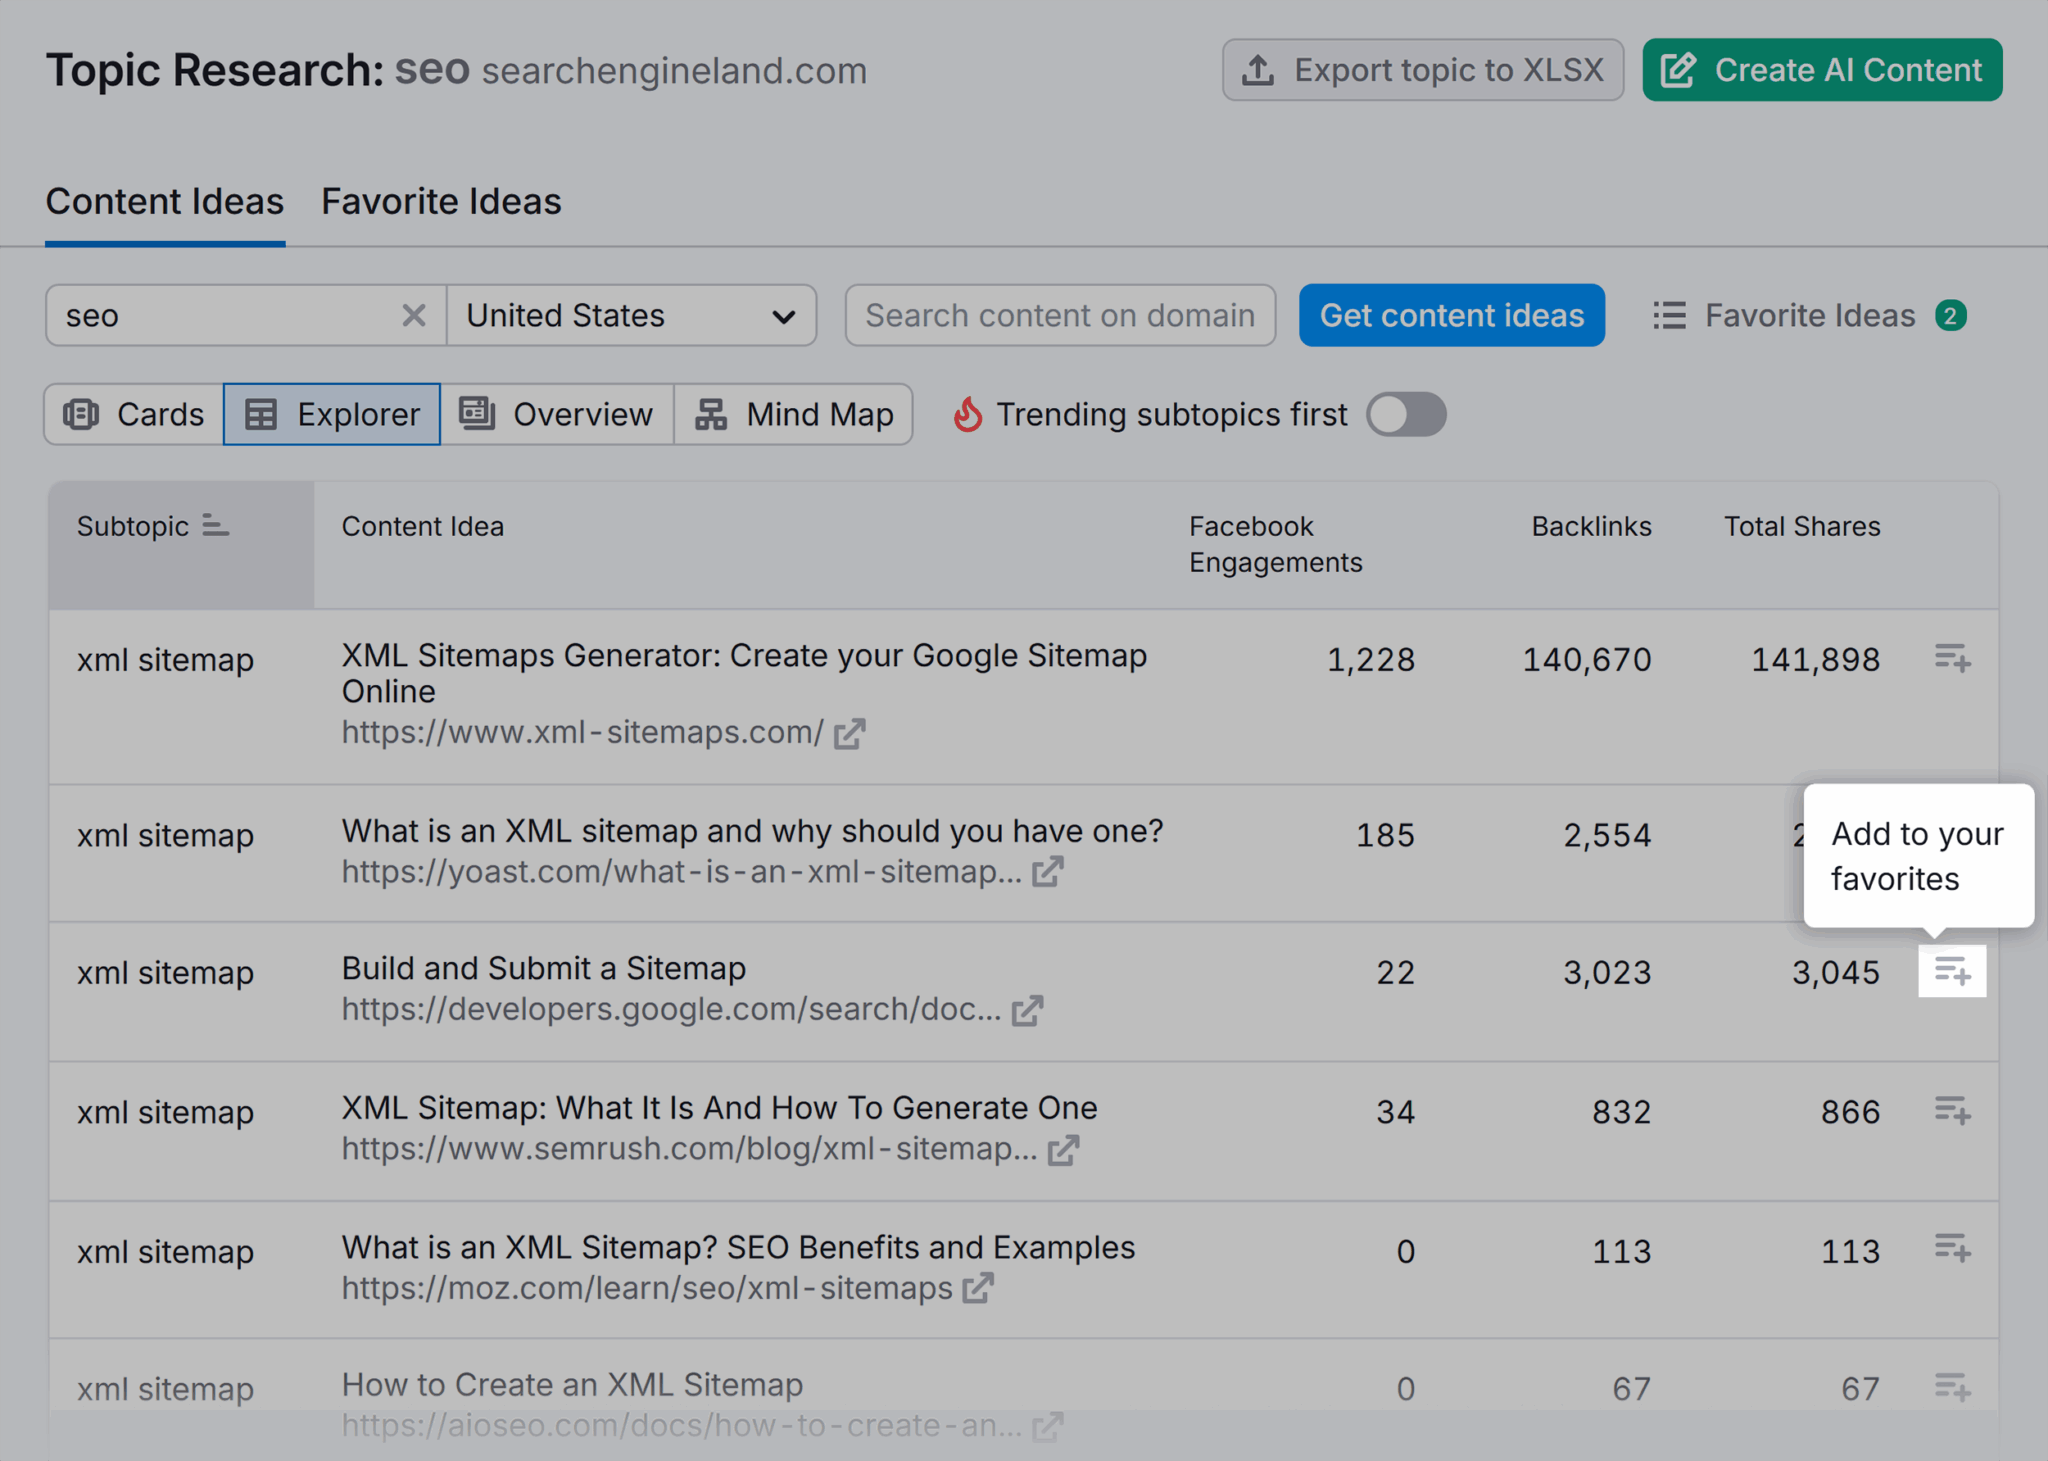This screenshot has width=2048, height=1461.
Task: Add semrush XML Sitemap row to favorites
Action: (x=1952, y=1111)
